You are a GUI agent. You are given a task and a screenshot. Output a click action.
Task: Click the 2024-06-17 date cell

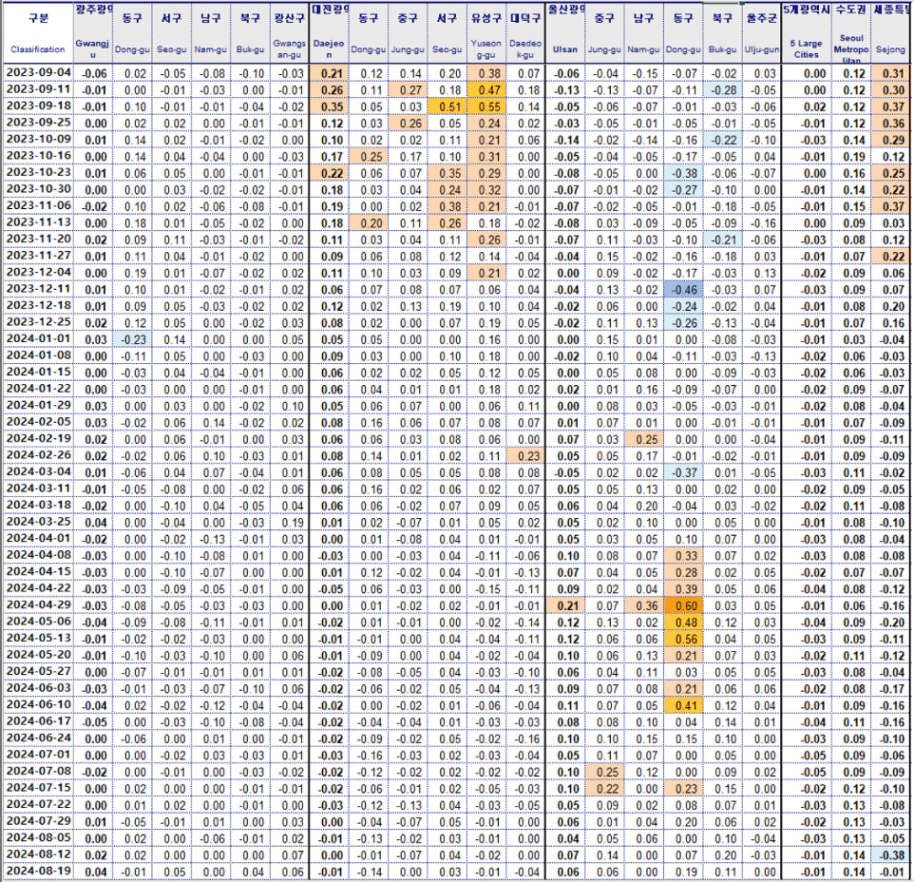pyautogui.click(x=38, y=721)
